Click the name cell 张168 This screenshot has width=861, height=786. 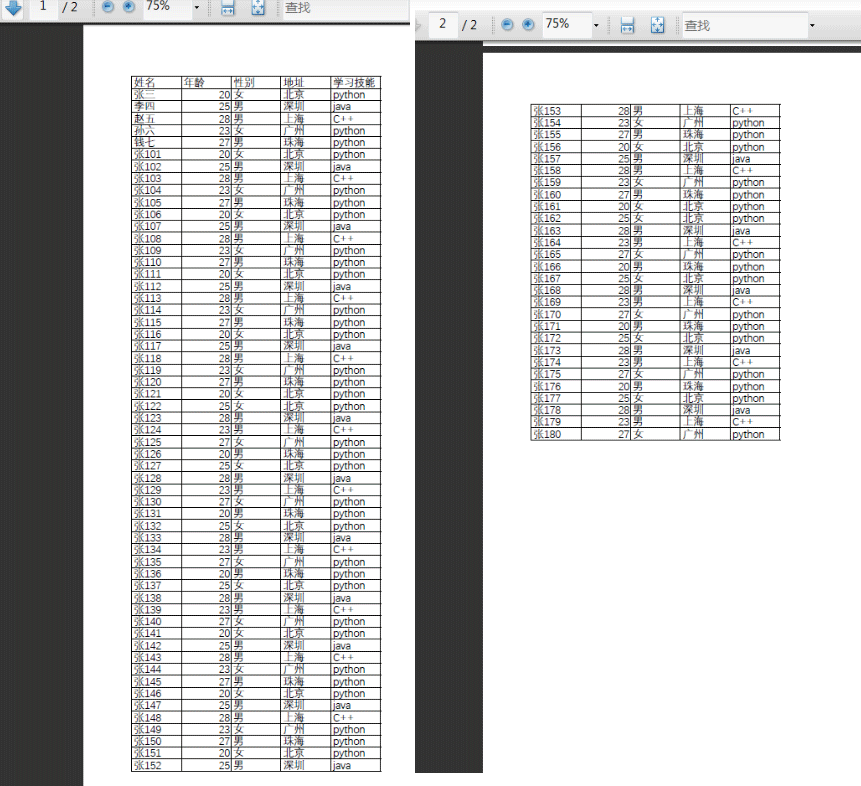pyautogui.click(x=556, y=291)
